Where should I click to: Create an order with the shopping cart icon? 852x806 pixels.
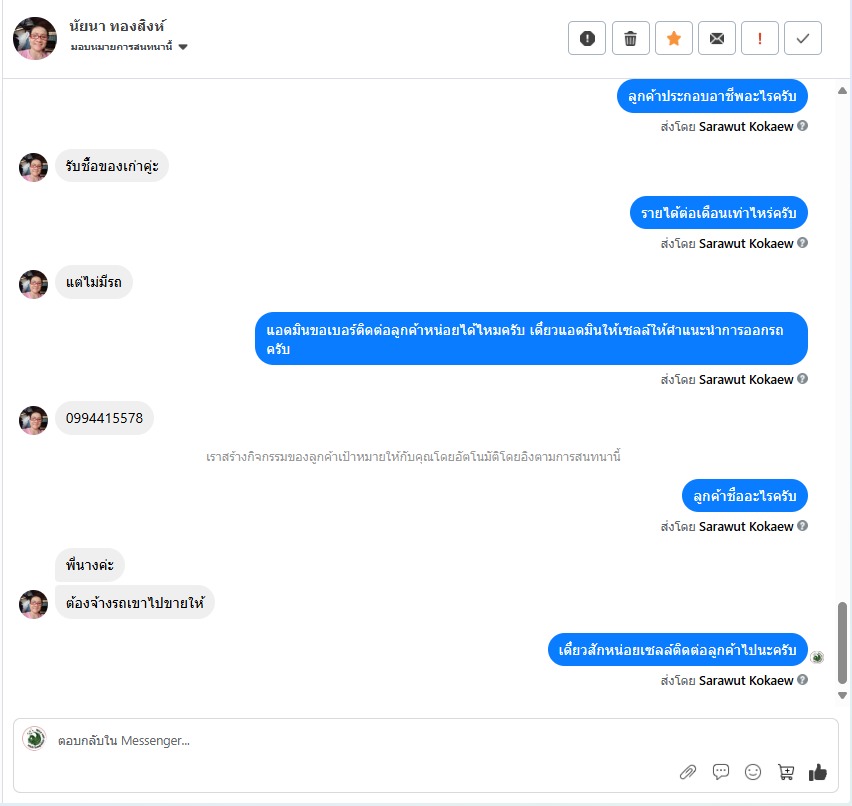[786, 772]
